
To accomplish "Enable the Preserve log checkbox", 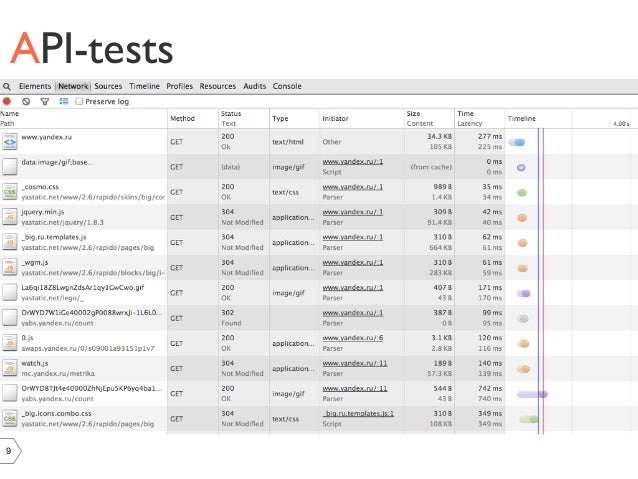I will tap(79, 101).
